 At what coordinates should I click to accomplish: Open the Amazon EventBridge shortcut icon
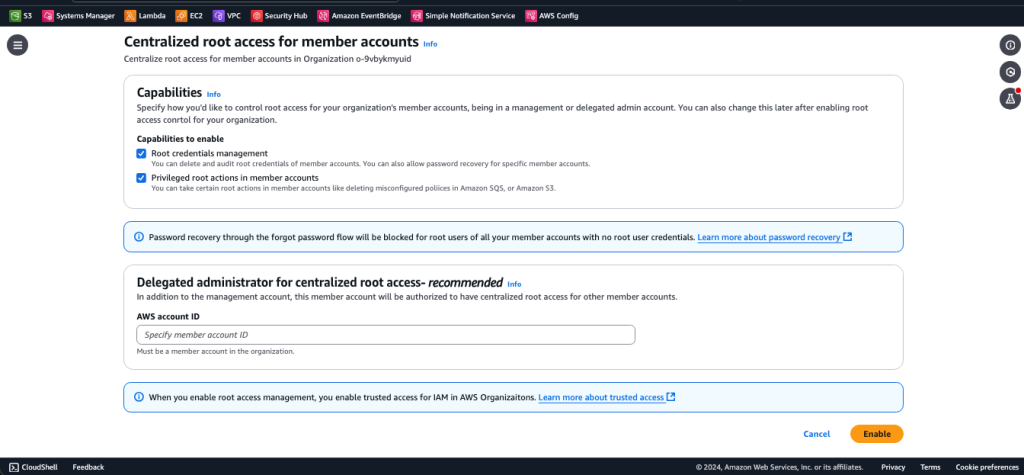coord(323,16)
